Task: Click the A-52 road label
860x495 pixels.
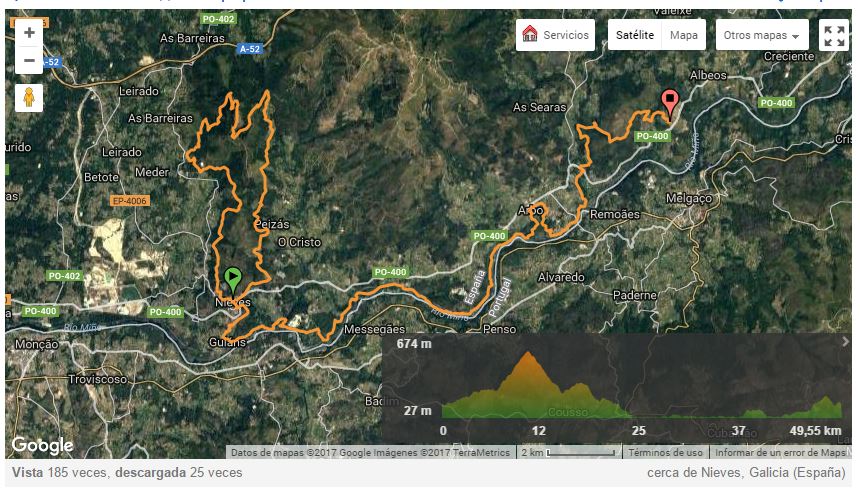Action: coord(250,49)
